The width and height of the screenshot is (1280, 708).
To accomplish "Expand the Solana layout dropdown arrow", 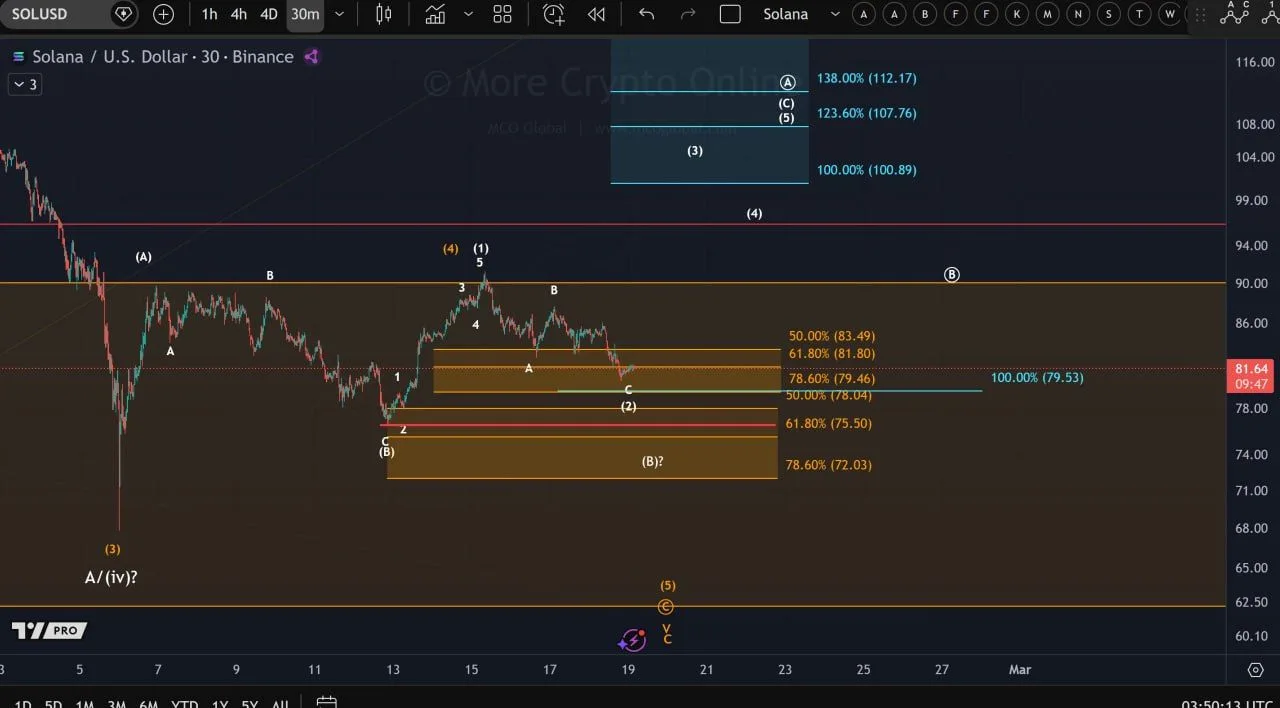I will (x=835, y=14).
